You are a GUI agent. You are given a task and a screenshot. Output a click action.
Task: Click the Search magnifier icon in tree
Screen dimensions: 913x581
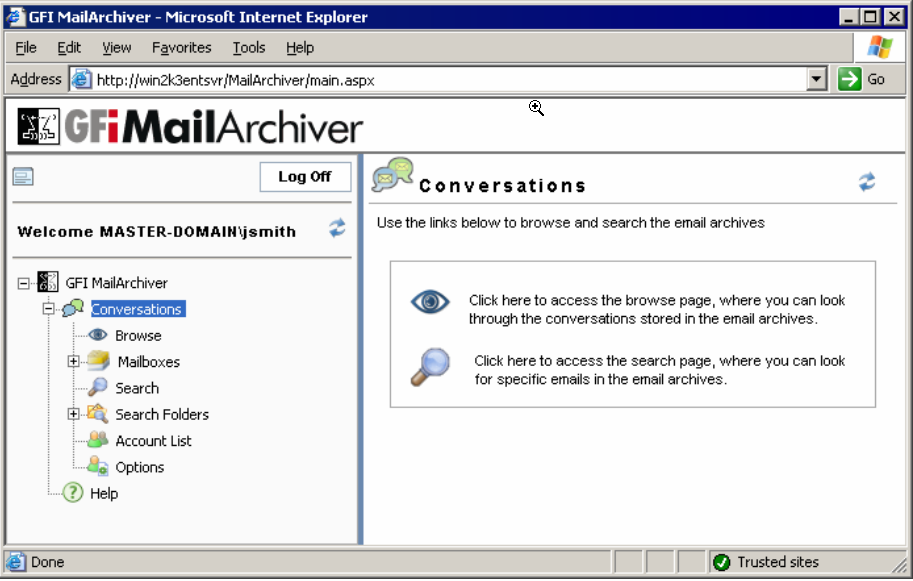pos(97,387)
